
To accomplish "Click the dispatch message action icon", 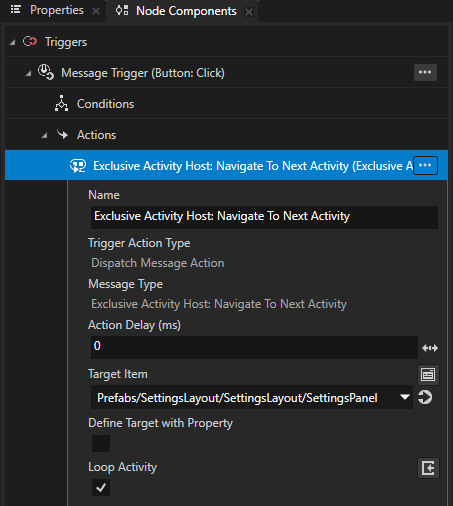I will [78, 166].
